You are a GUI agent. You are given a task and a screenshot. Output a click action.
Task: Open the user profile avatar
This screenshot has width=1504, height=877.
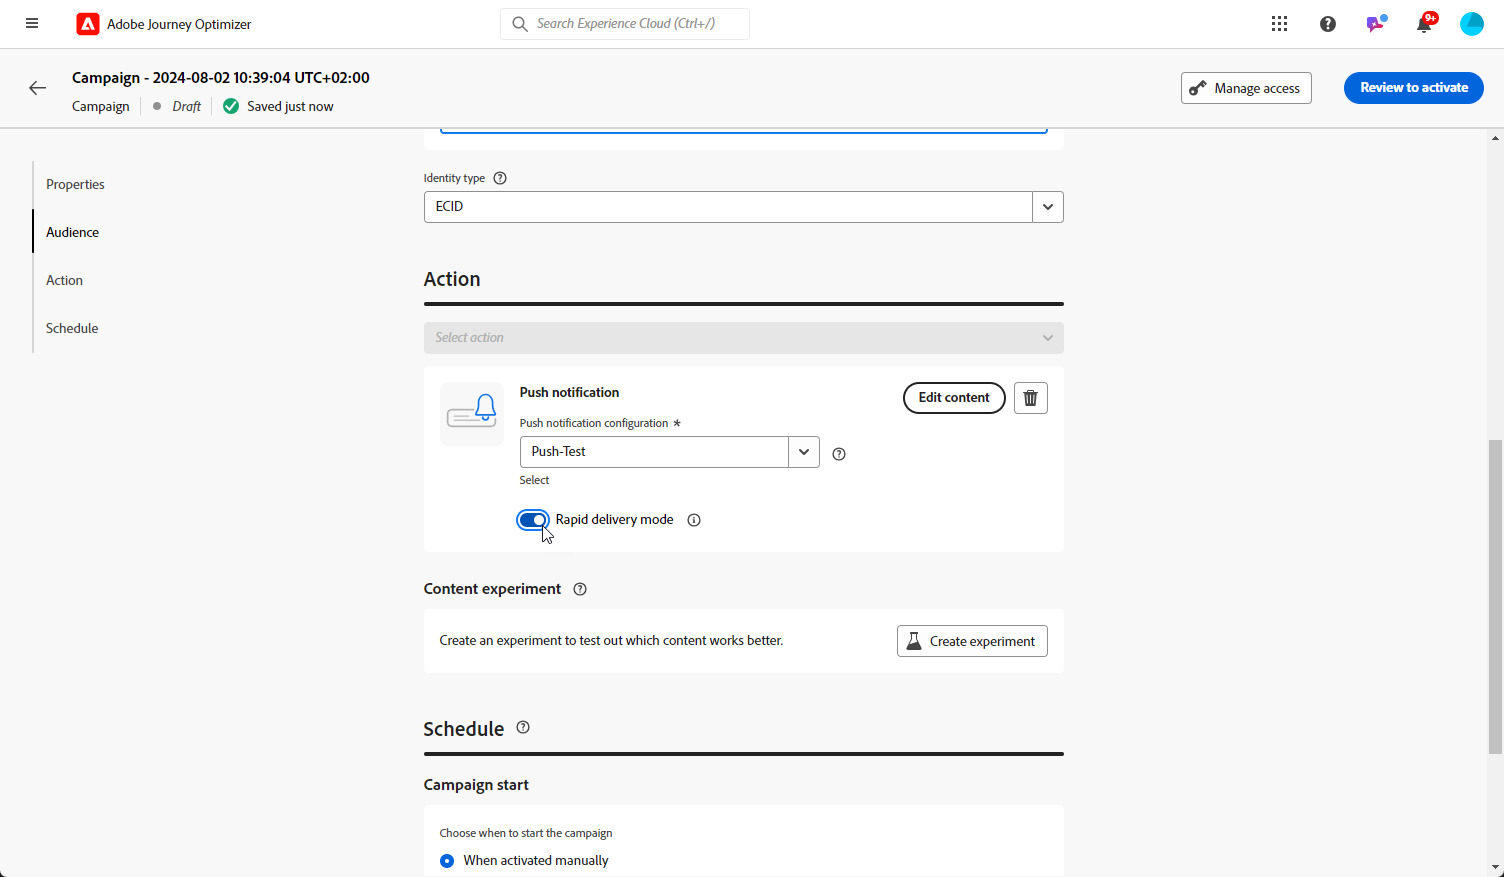click(1472, 24)
